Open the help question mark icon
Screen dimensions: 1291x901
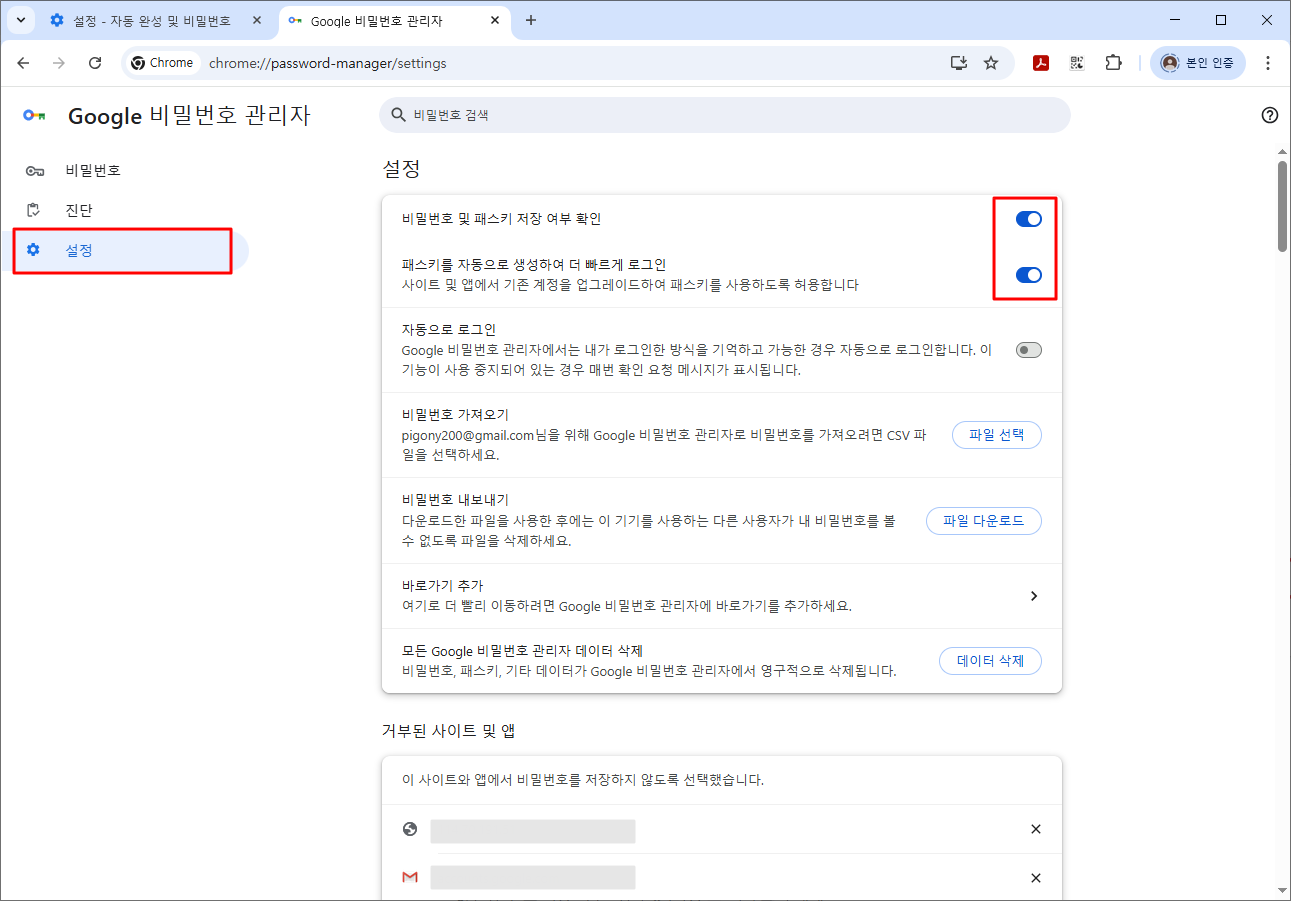(x=1270, y=115)
